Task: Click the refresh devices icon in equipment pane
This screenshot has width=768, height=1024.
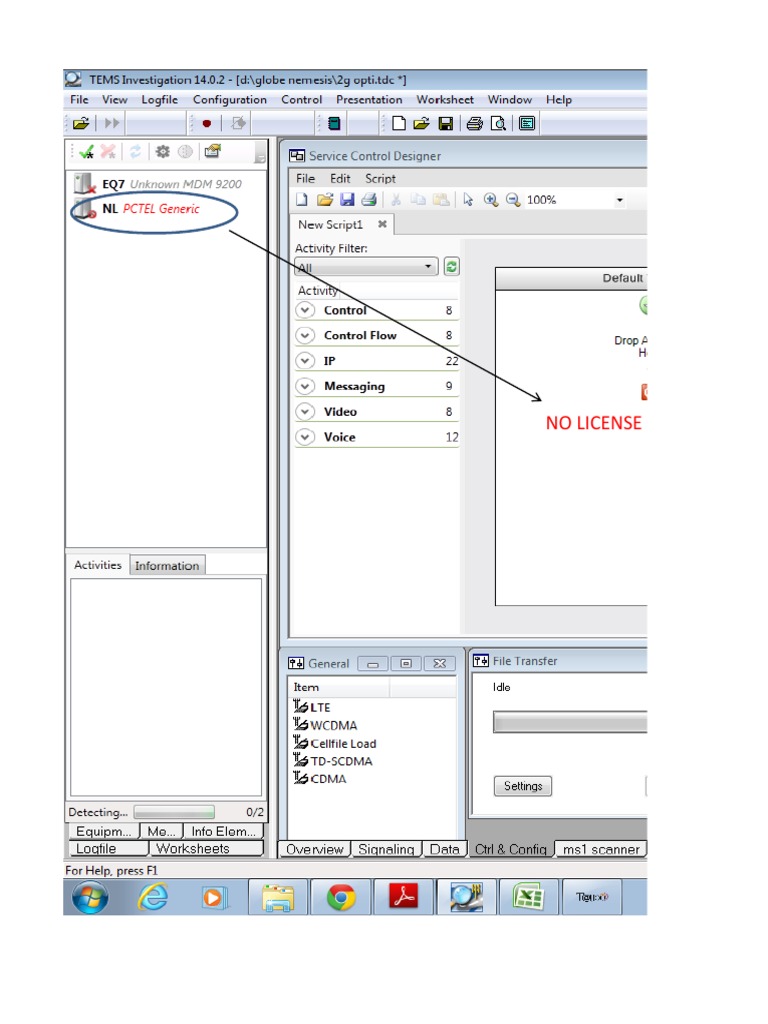Action: 135,152
